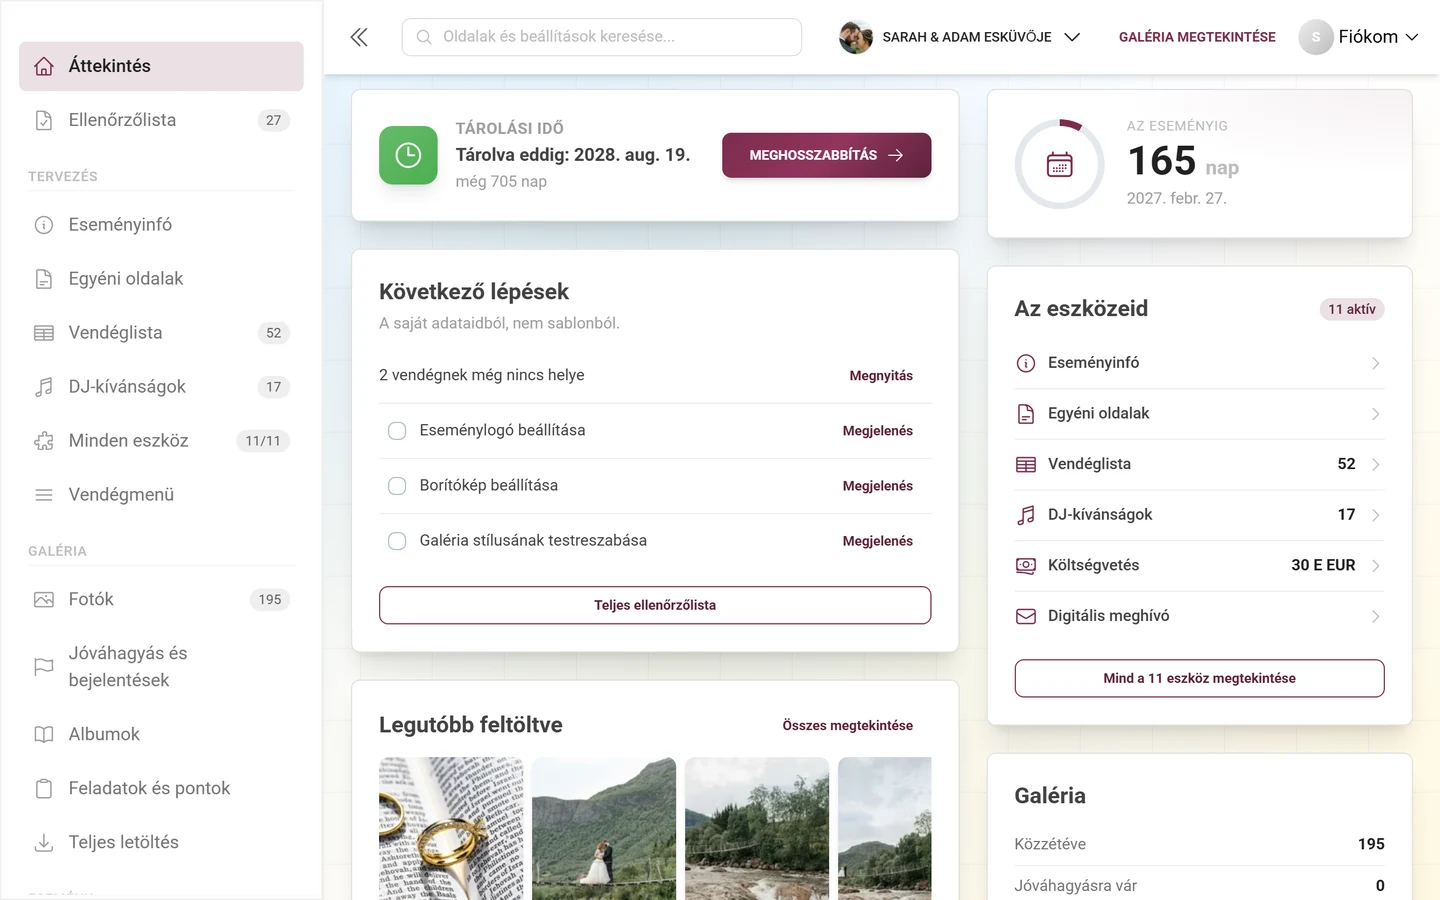
Task: Click the envelope icon beside Digitális meghívó
Action: coord(1026,616)
